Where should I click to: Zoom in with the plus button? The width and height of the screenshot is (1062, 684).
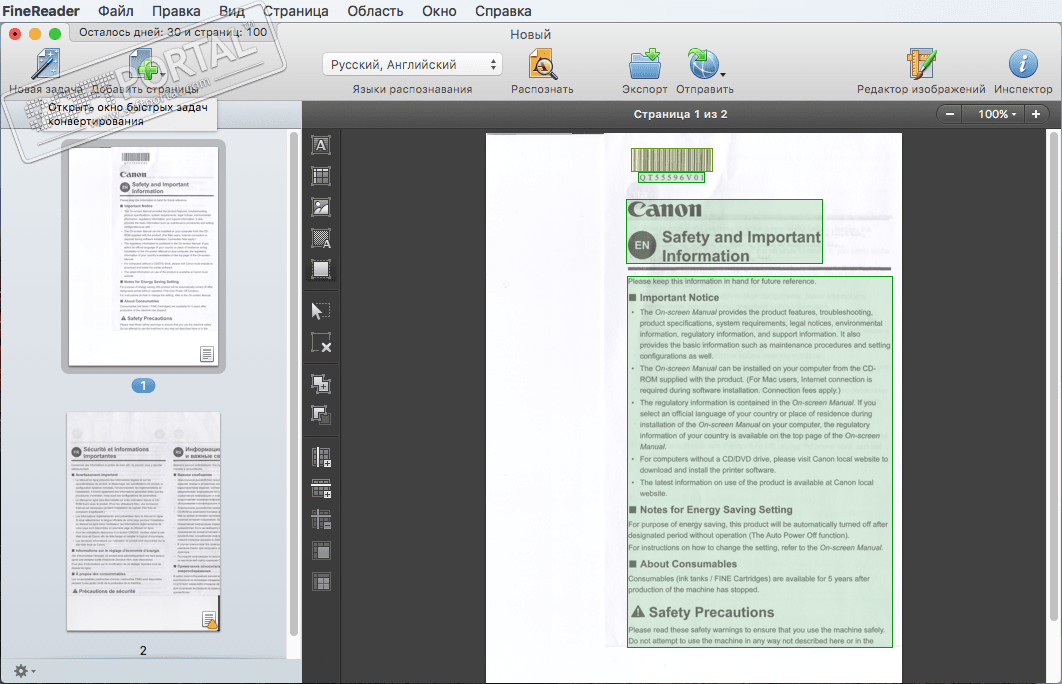[1036, 114]
